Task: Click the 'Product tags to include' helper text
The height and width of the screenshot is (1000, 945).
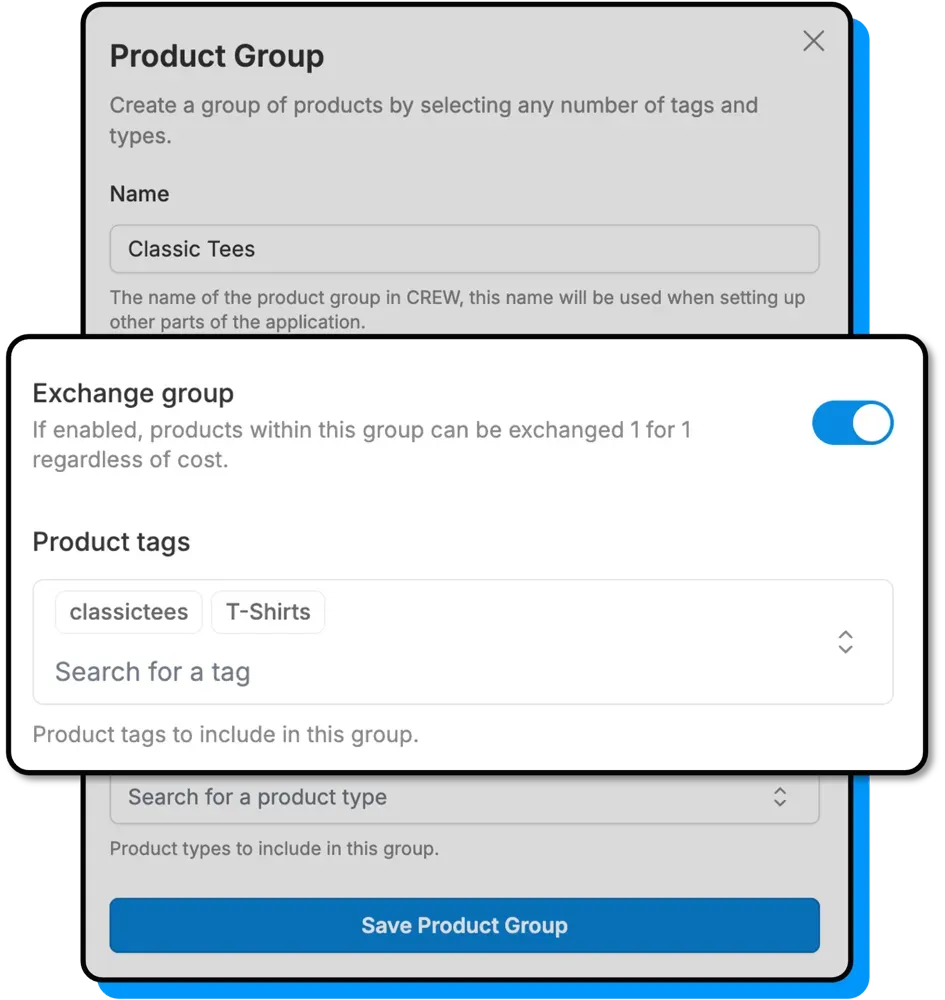Action: (225, 734)
